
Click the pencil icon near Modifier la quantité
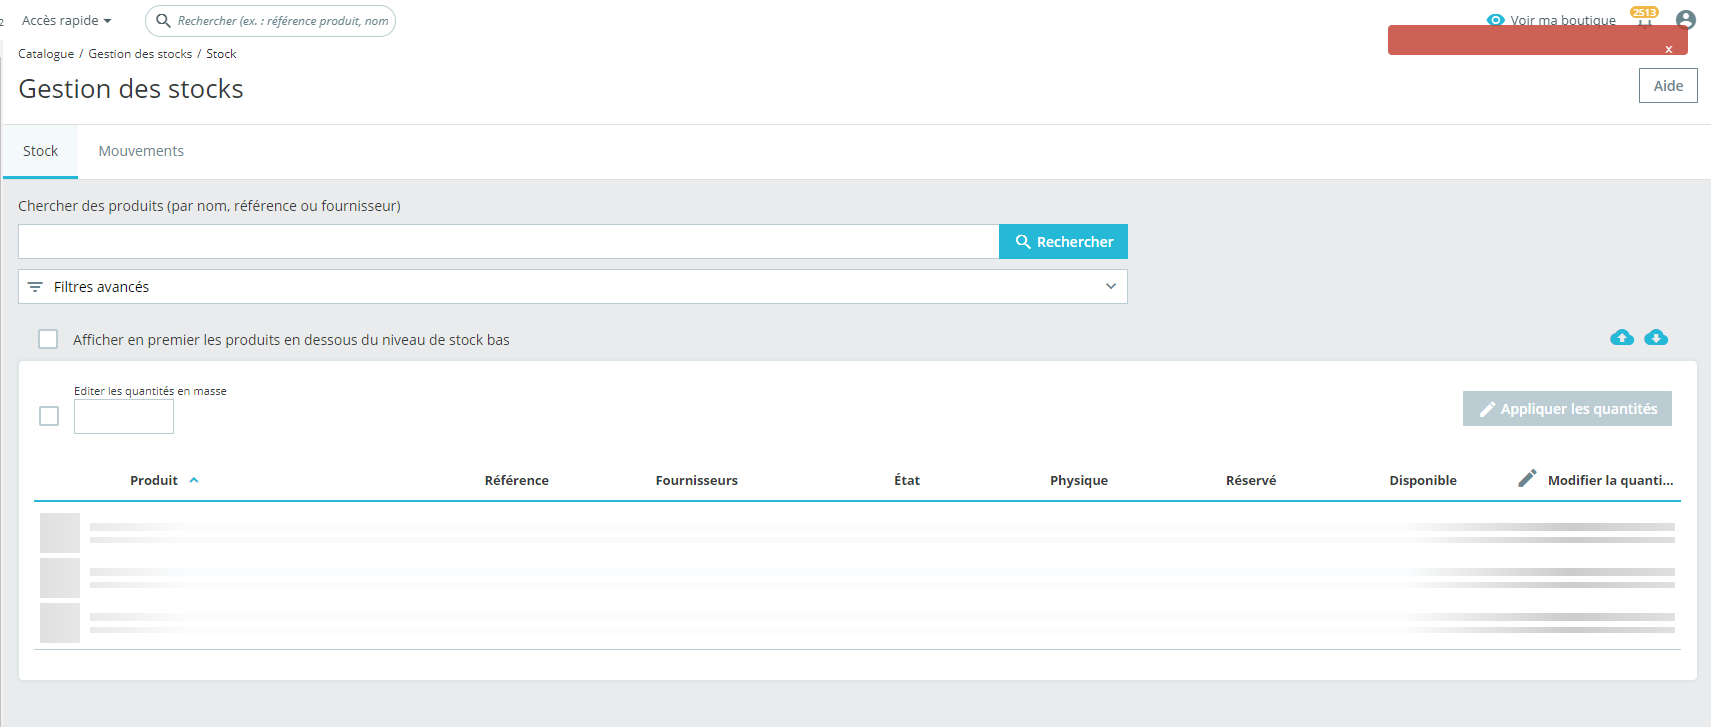pyautogui.click(x=1527, y=479)
